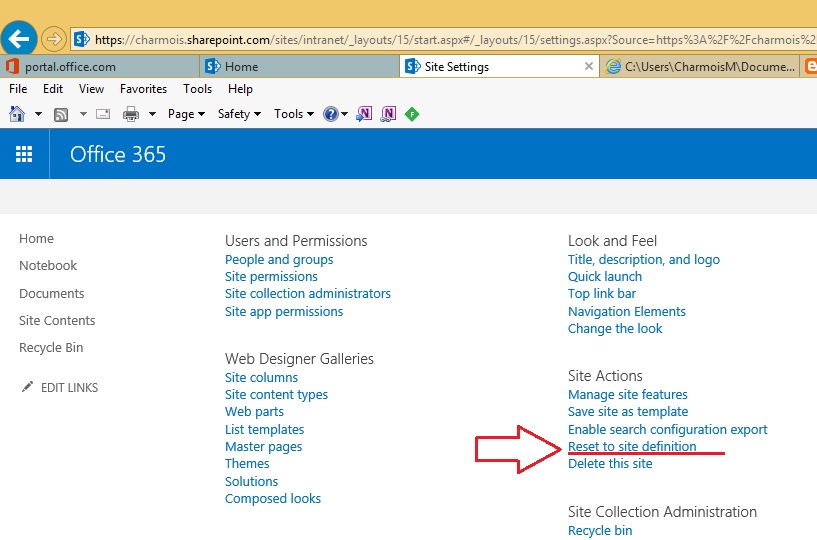Viewport: 817px width, 540px height.
Task: Click Delete this site
Action: pos(610,464)
